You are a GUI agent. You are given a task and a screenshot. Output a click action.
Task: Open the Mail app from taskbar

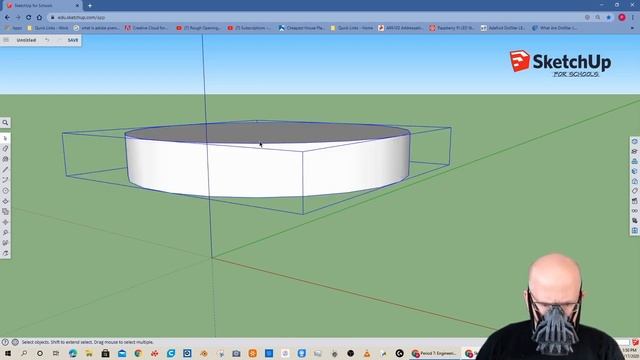point(122,353)
